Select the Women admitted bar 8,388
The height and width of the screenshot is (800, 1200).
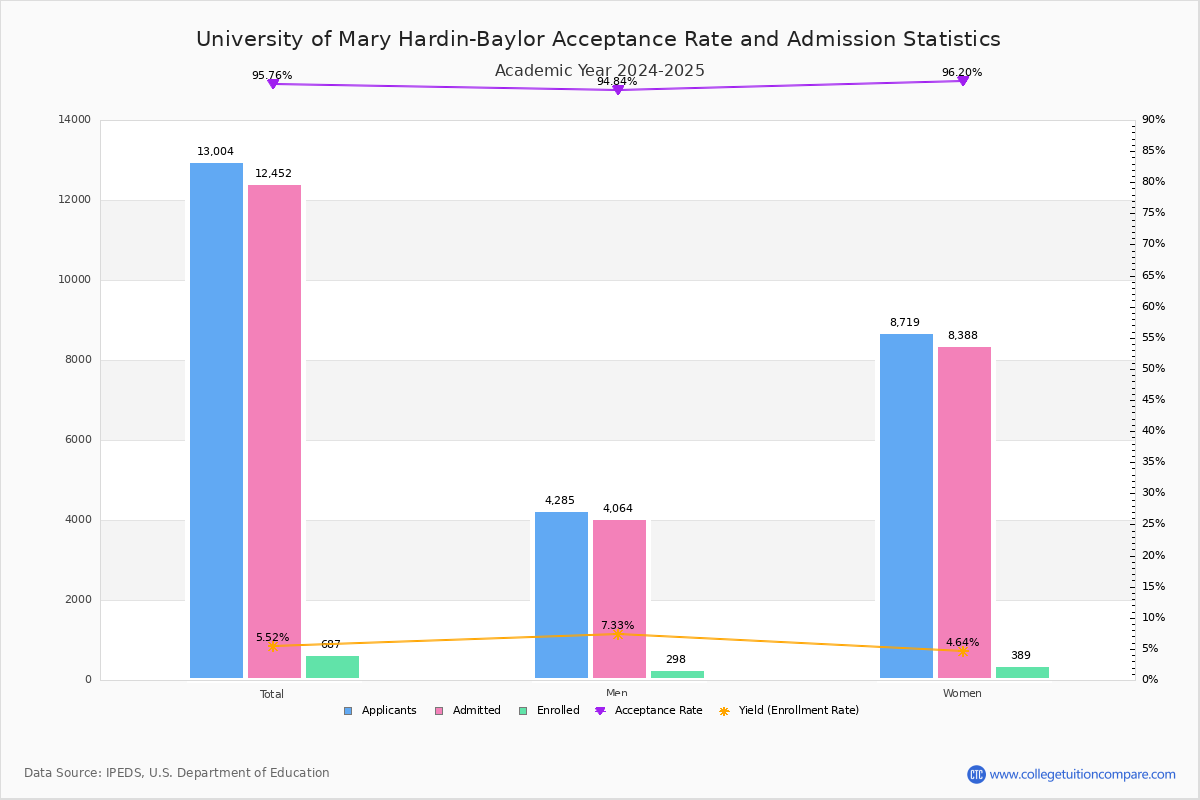(964, 512)
